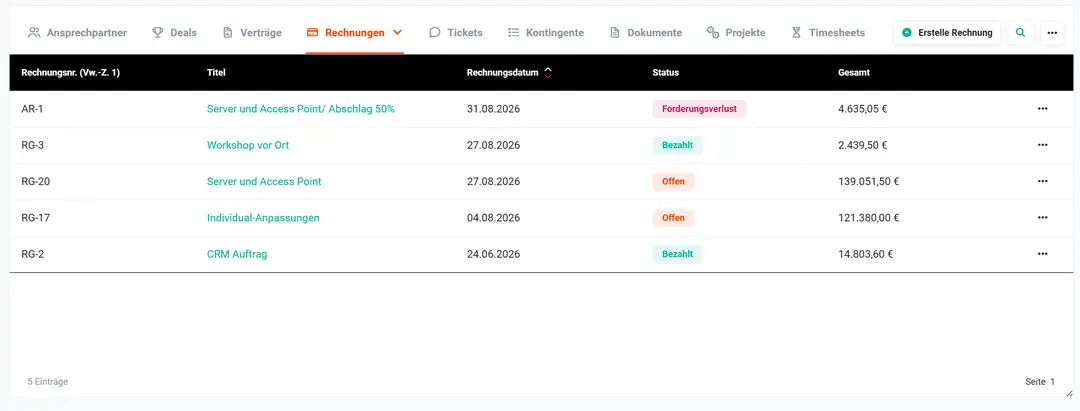This screenshot has width=1080, height=411.
Task: Switch to the Deals tab
Action: (174, 32)
